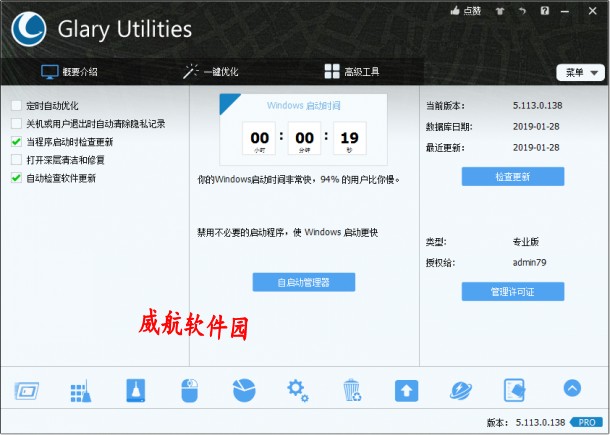Switch to the 一键优化 tab
Image resolution: width=610 pixels, height=435 pixels.
coord(211,72)
